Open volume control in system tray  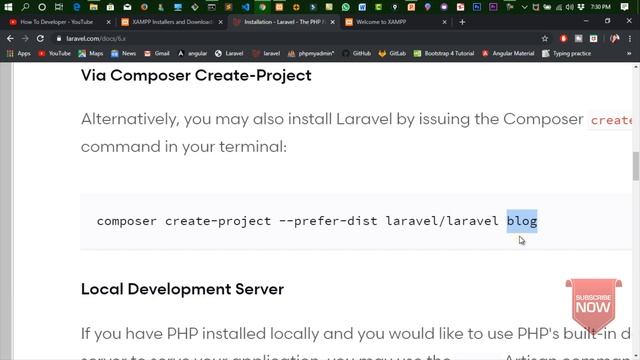tap(570, 7)
